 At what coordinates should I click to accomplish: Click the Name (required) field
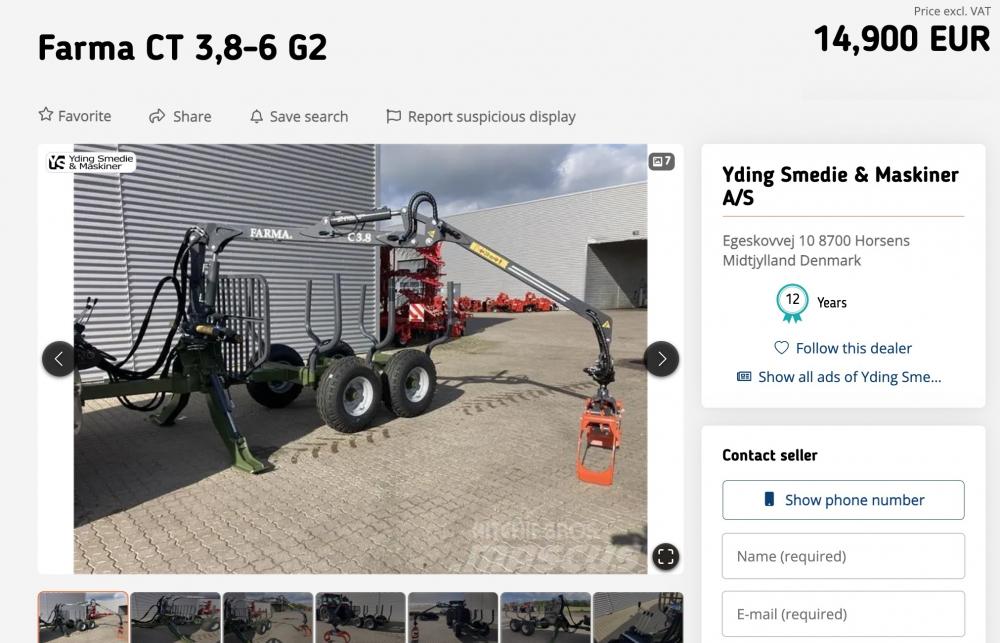point(843,556)
